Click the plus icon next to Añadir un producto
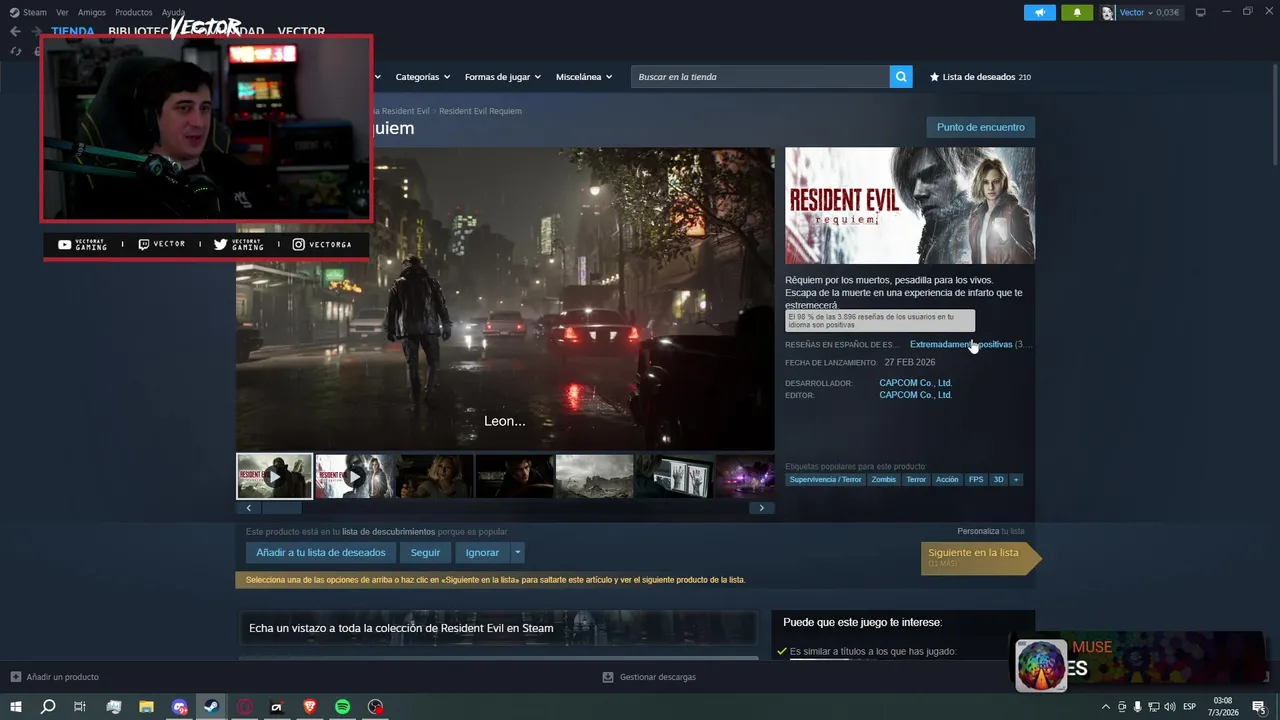Viewport: 1280px width, 720px height. click(15, 677)
